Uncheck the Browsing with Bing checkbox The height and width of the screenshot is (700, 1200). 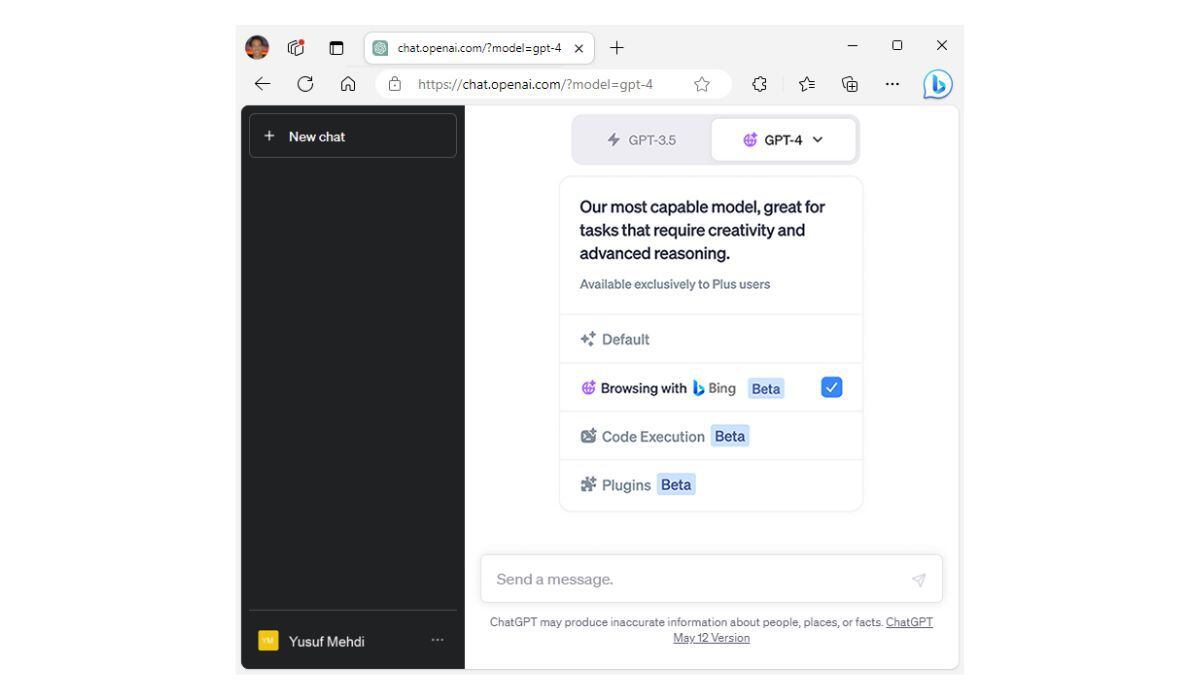pyautogui.click(x=832, y=388)
